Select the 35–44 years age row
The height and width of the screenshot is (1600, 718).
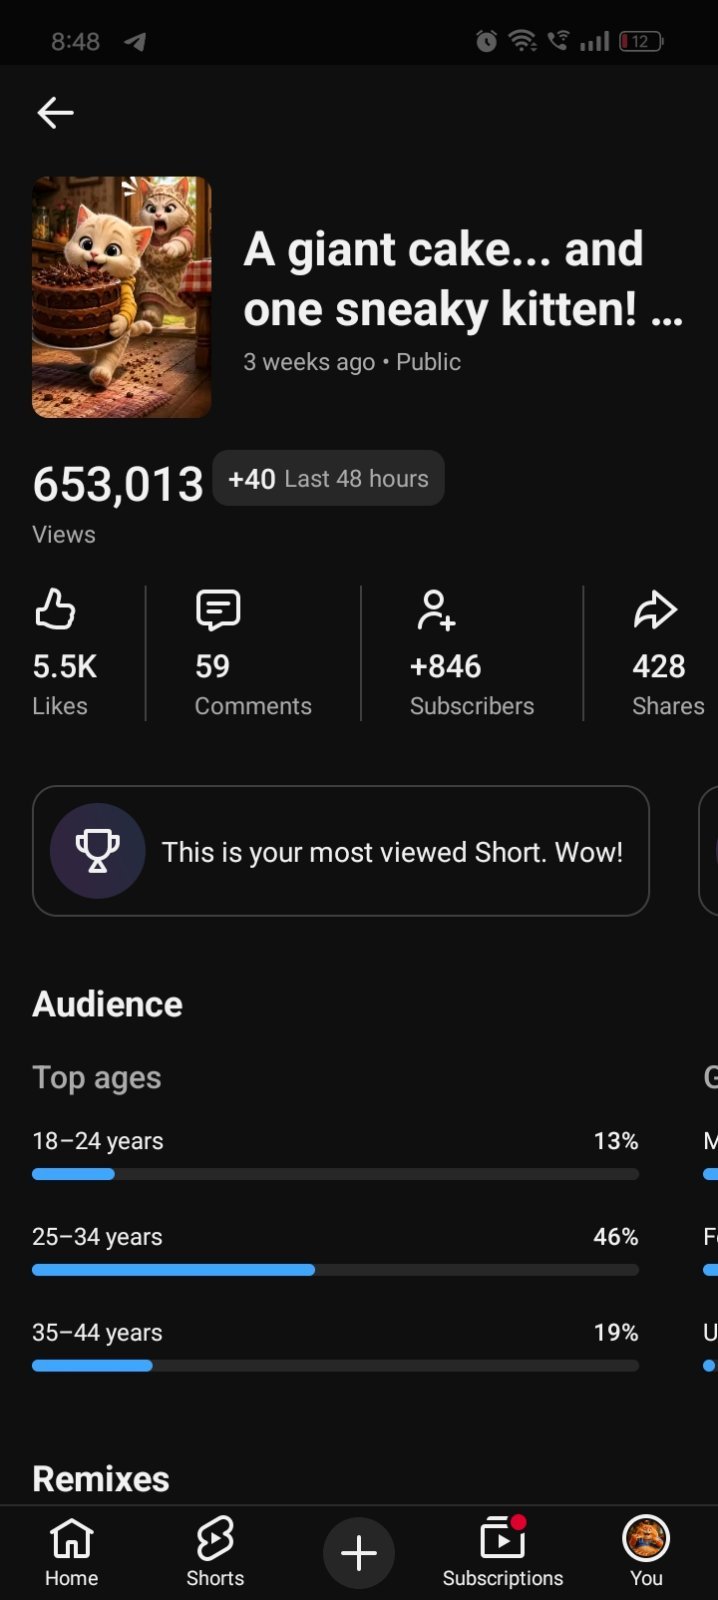tap(335, 1346)
